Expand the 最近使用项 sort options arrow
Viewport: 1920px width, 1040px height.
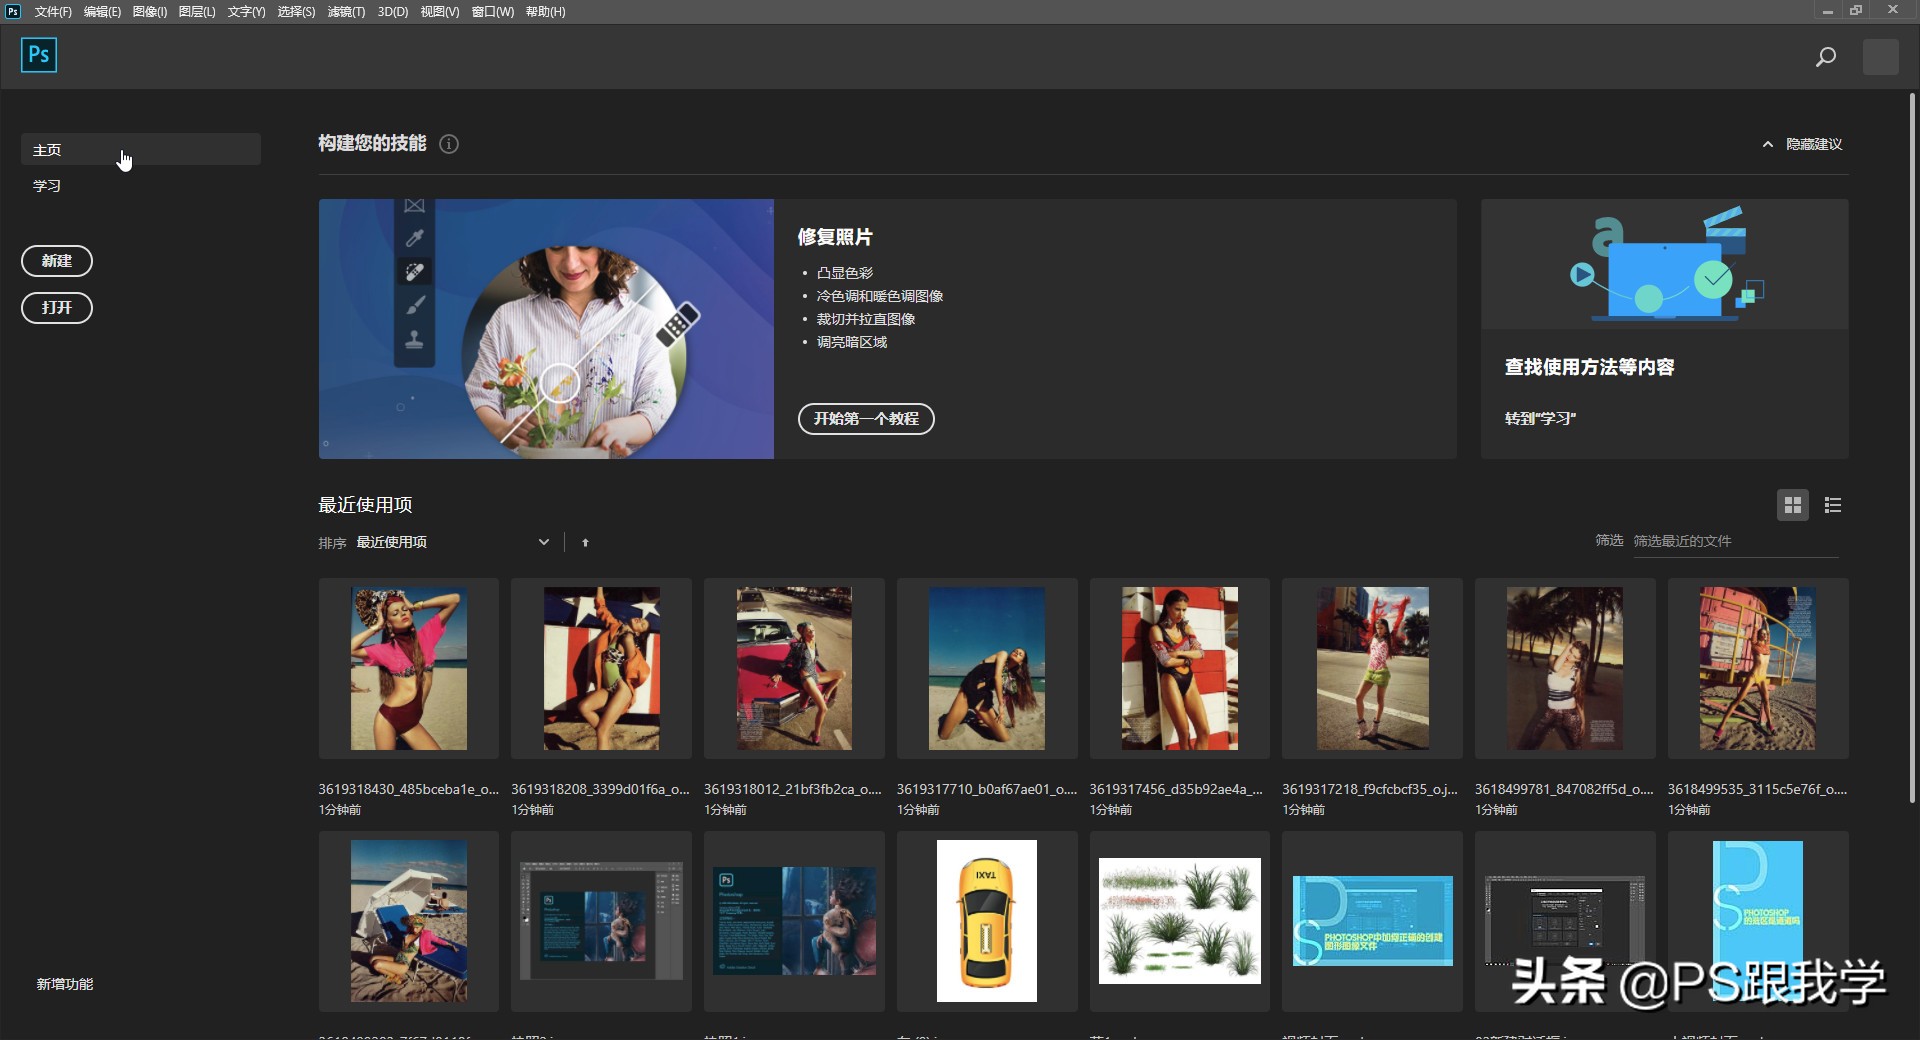click(x=543, y=542)
